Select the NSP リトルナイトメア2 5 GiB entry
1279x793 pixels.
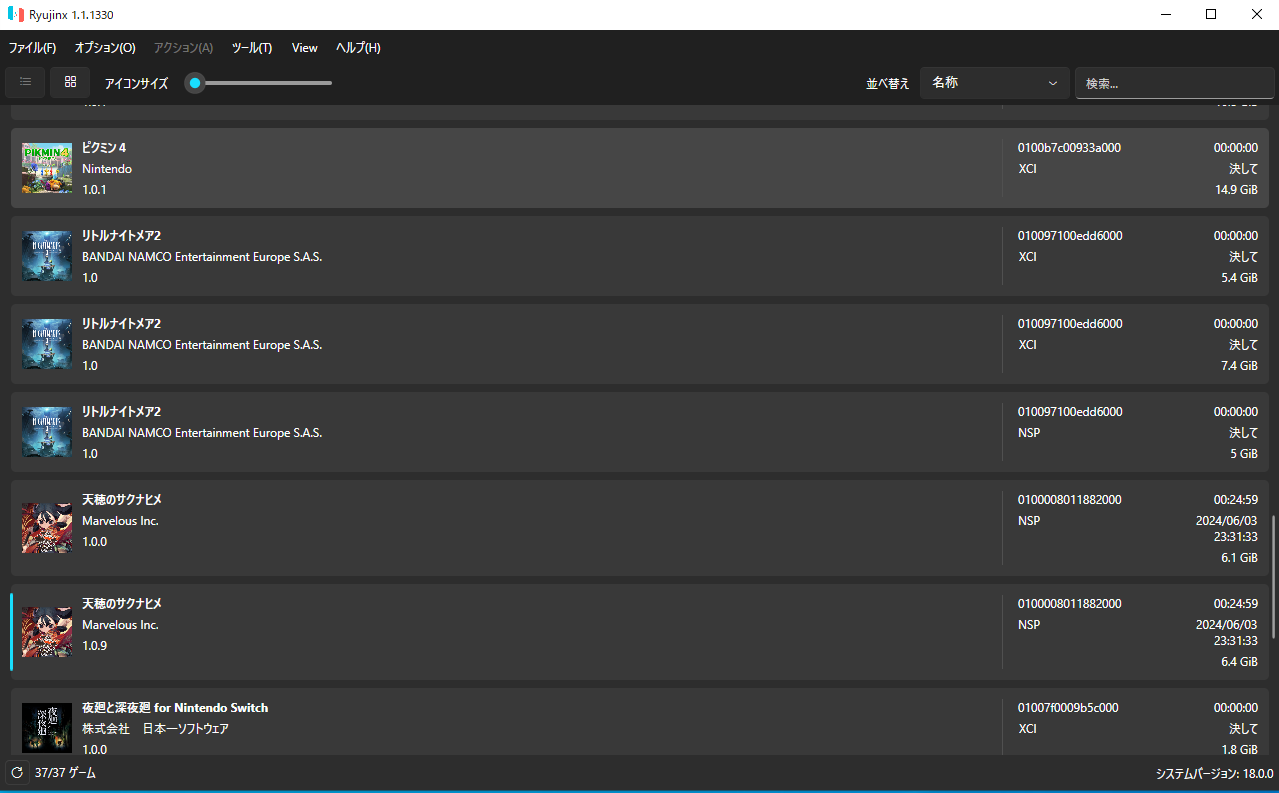(500, 432)
